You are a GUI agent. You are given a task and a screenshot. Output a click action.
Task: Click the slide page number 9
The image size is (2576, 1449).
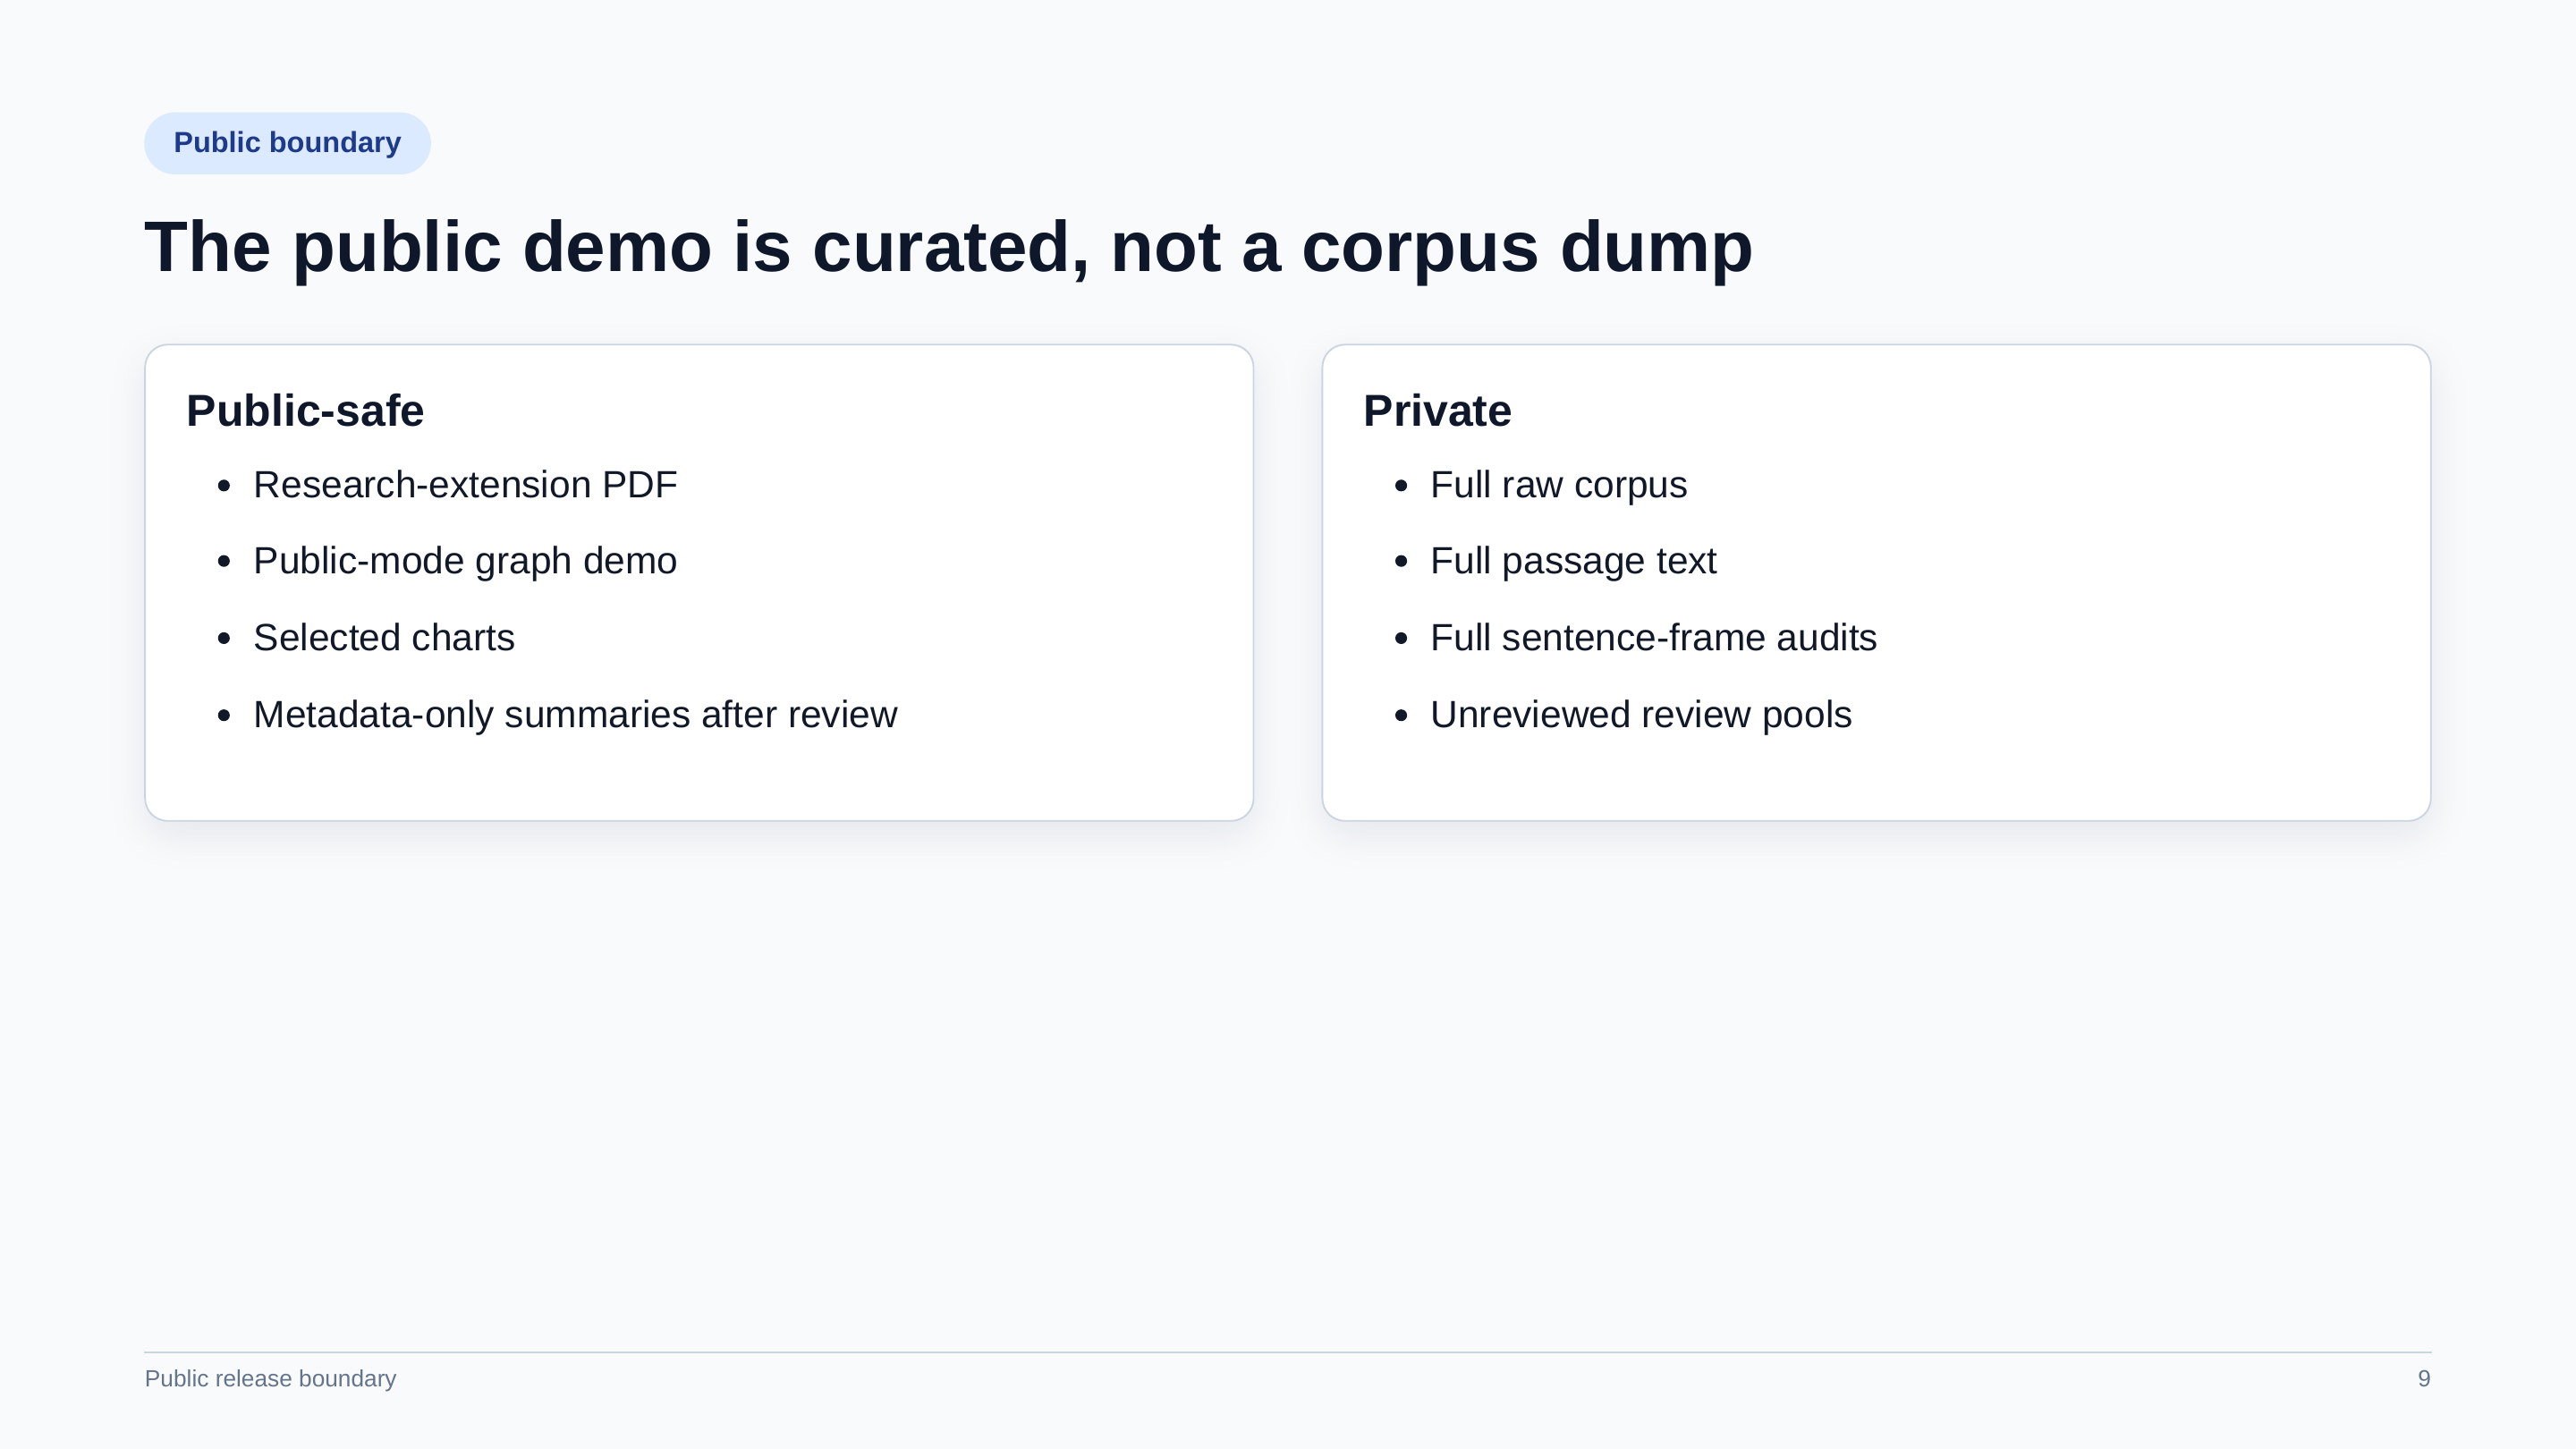click(2424, 1378)
